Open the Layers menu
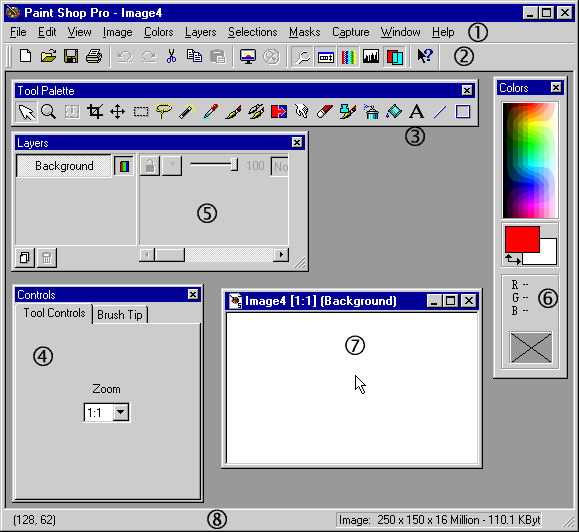The height and width of the screenshot is (532, 579). (x=201, y=32)
